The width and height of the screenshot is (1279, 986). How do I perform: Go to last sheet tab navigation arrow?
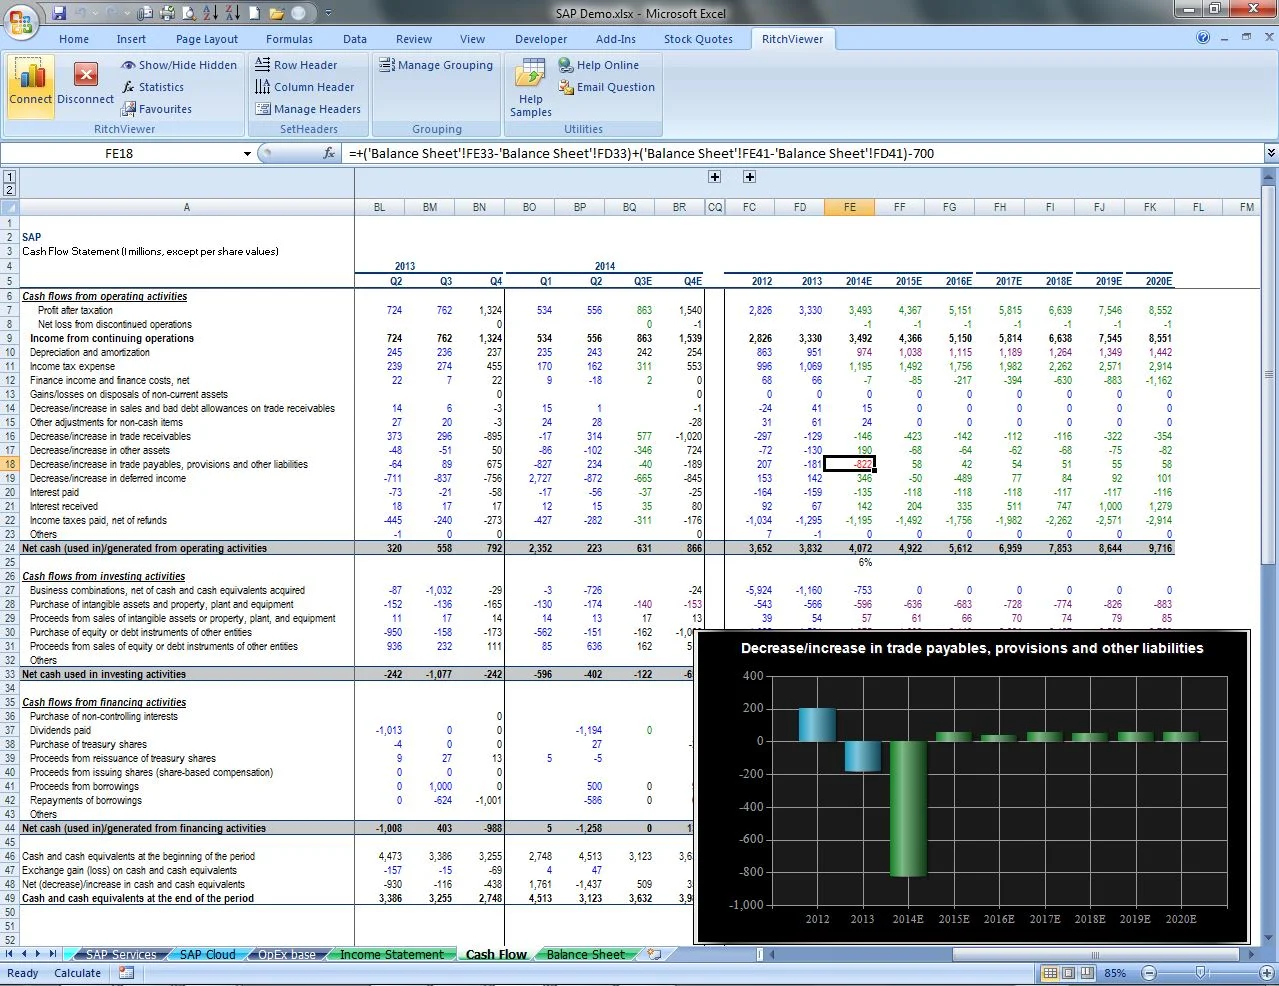click(52, 954)
